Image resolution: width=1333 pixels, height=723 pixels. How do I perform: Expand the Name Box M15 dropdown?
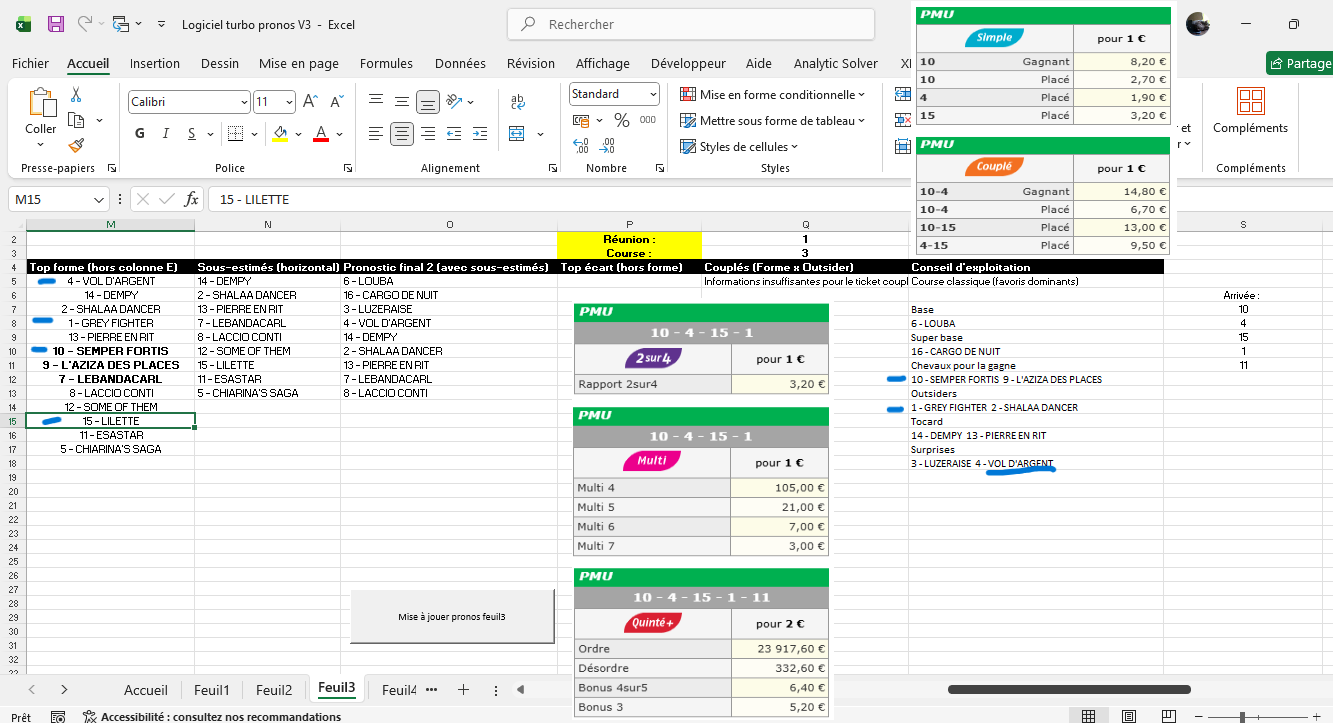99,199
